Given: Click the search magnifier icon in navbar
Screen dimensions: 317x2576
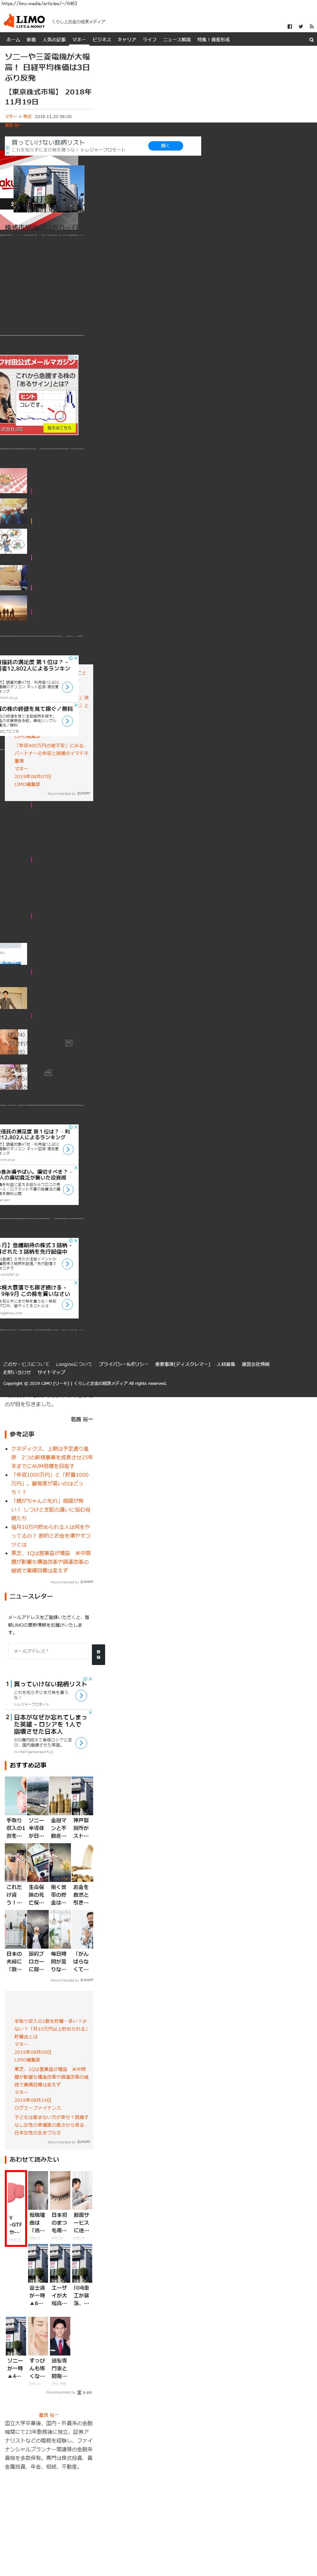Looking at the screenshot, I should tap(311, 40).
